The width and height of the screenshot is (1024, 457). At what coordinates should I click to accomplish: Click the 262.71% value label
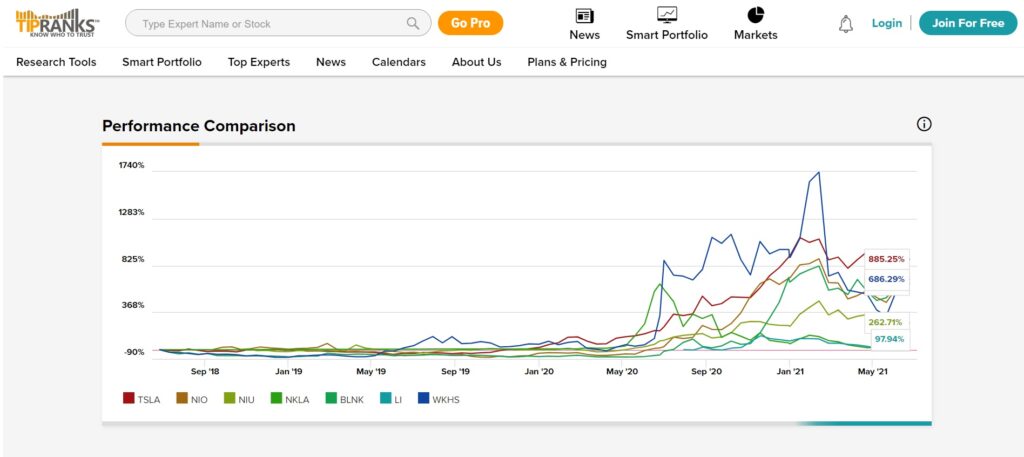[x=885, y=322]
